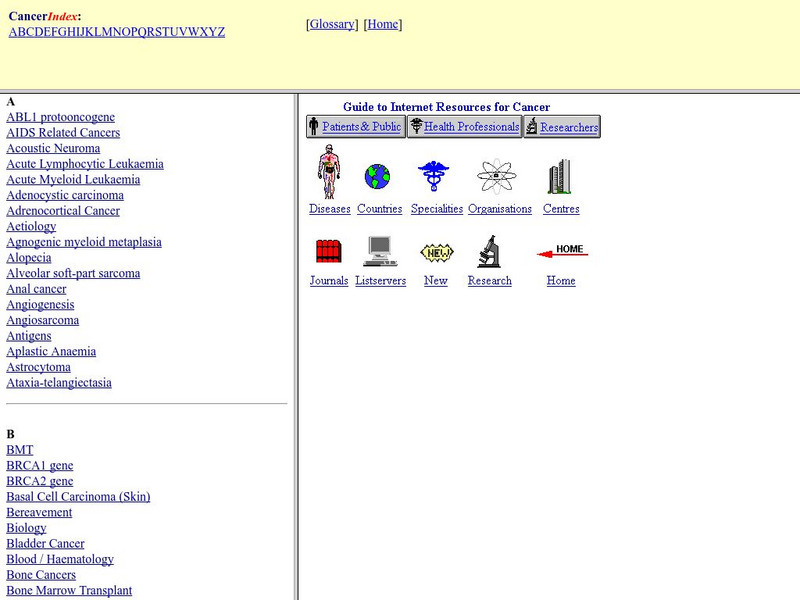Click the microscope icon beside Researchers

pyautogui.click(x=532, y=126)
